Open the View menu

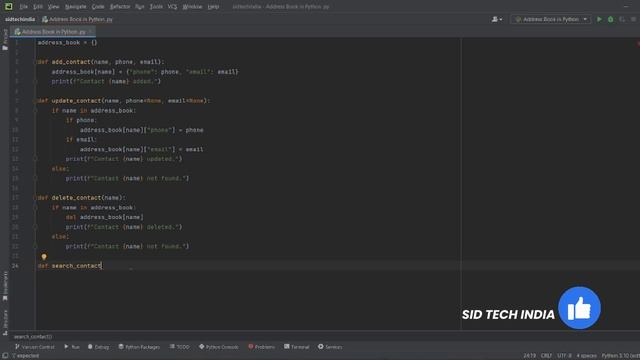coord(53,7)
